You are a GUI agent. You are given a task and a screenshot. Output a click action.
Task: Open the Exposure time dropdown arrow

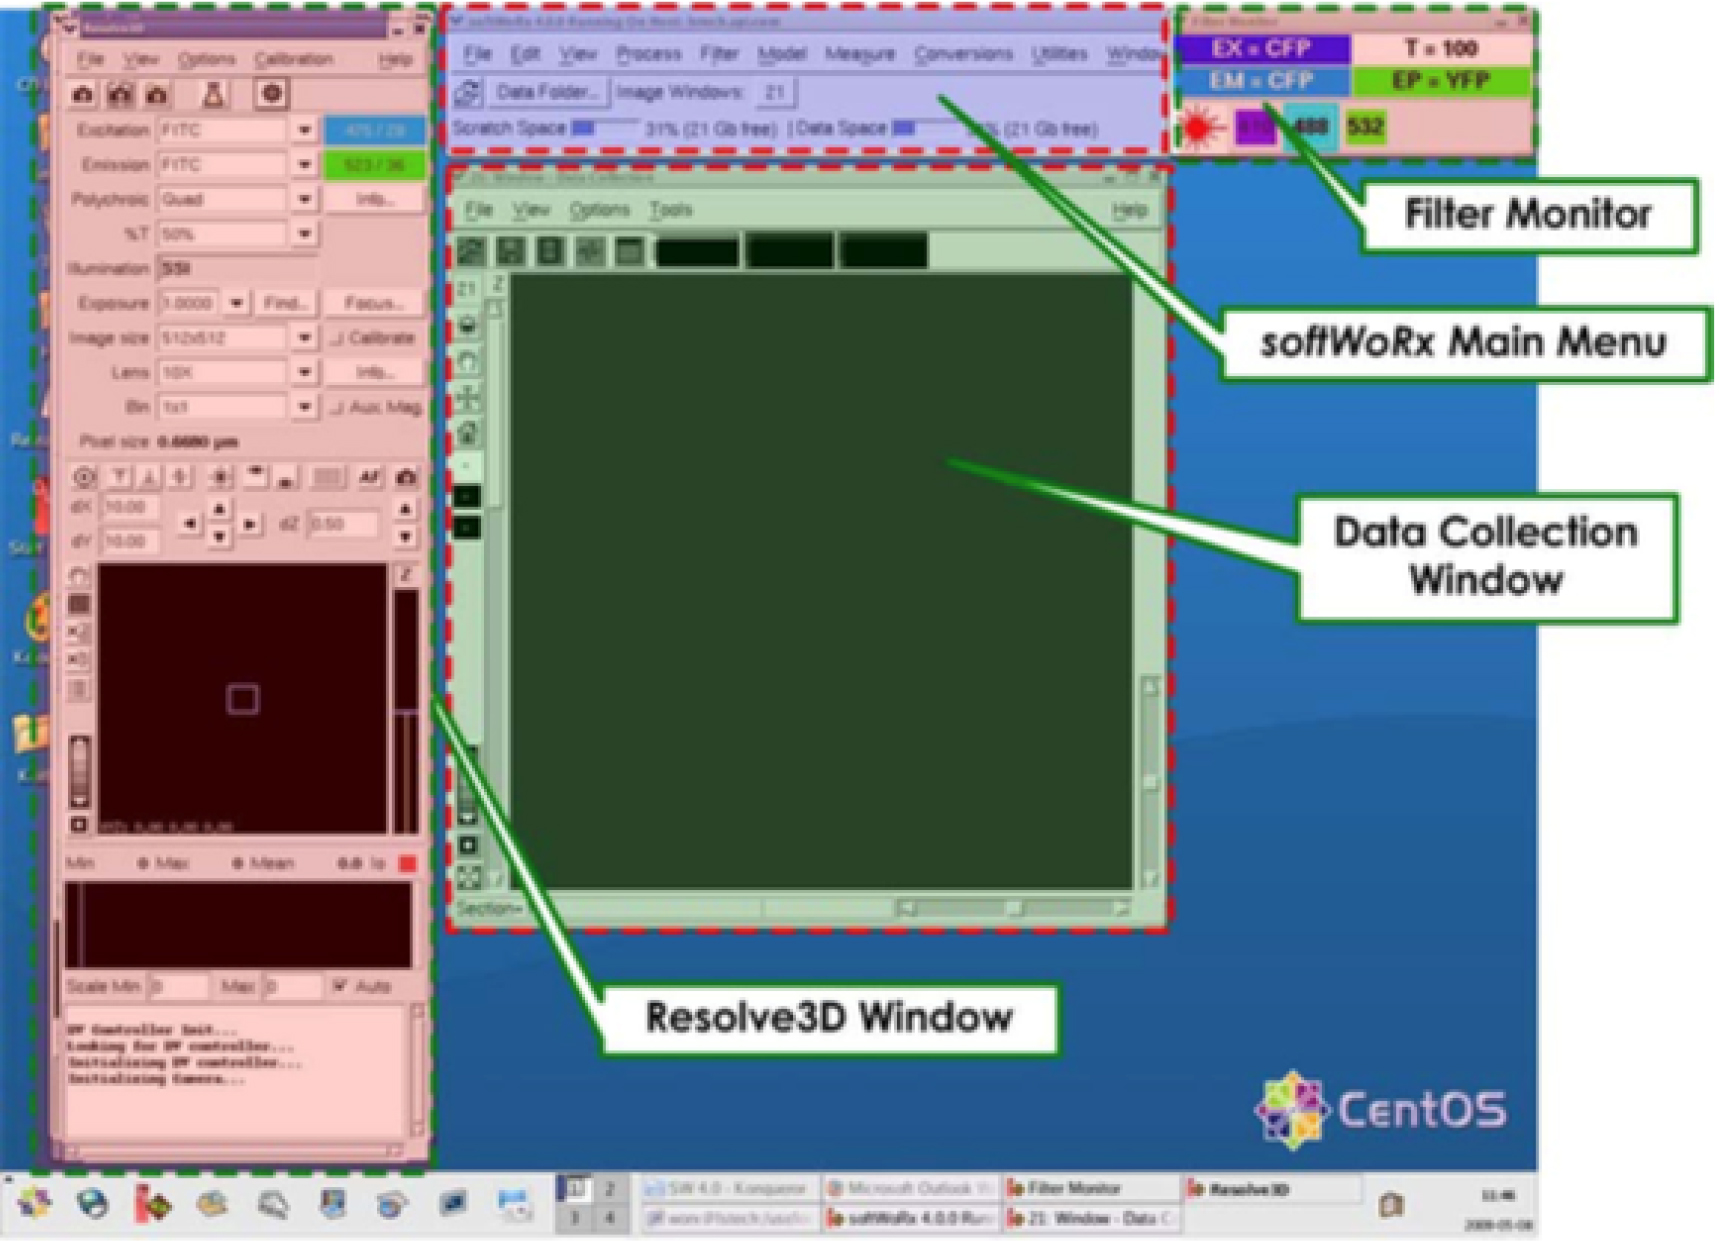(236, 302)
